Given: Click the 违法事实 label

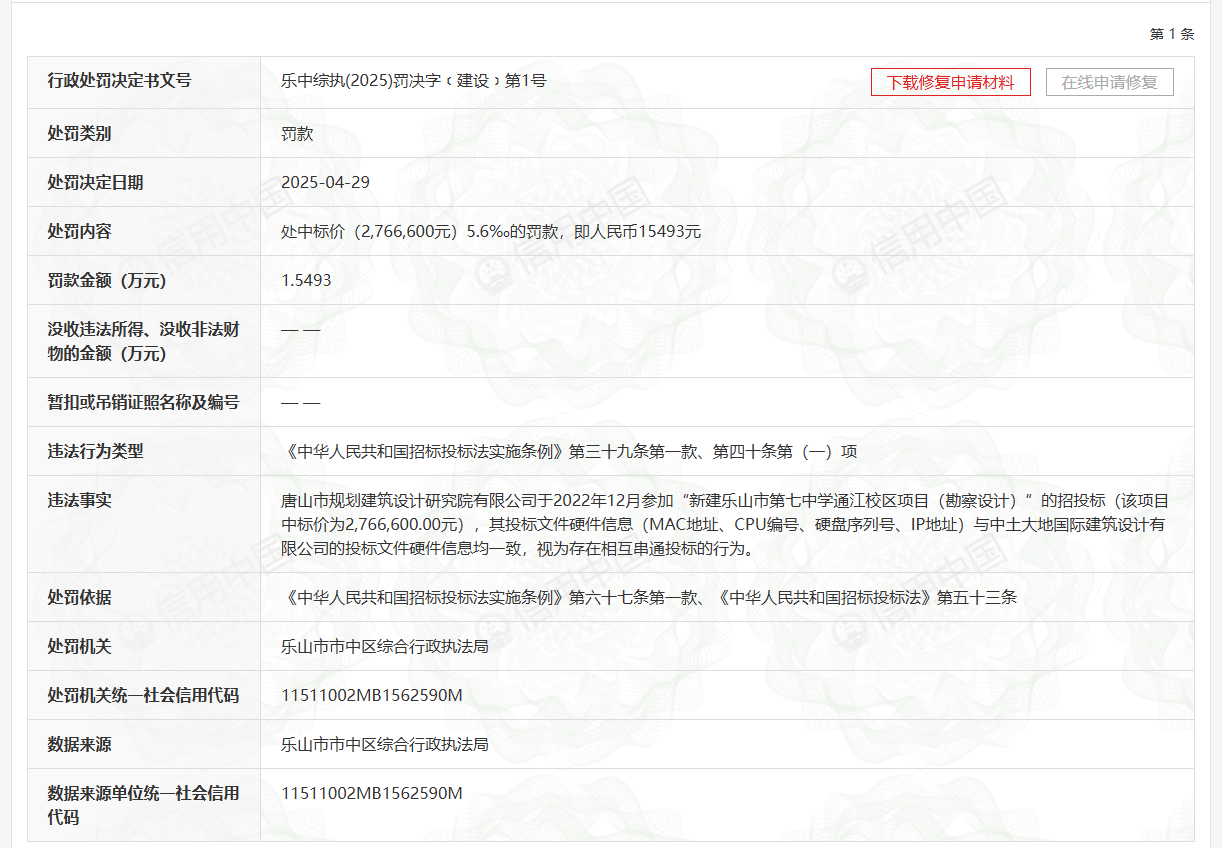Looking at the screenshot, I should pyautogui.click(x=79, y=500).
